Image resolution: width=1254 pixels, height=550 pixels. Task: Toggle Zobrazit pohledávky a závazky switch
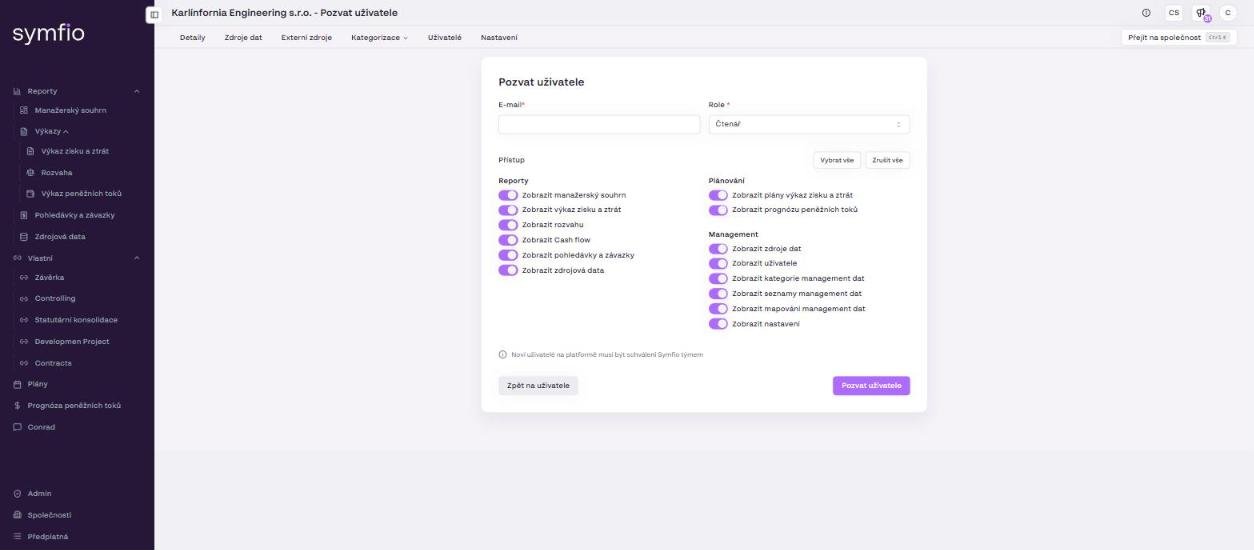pyautogui.click(x=508, y=255)
